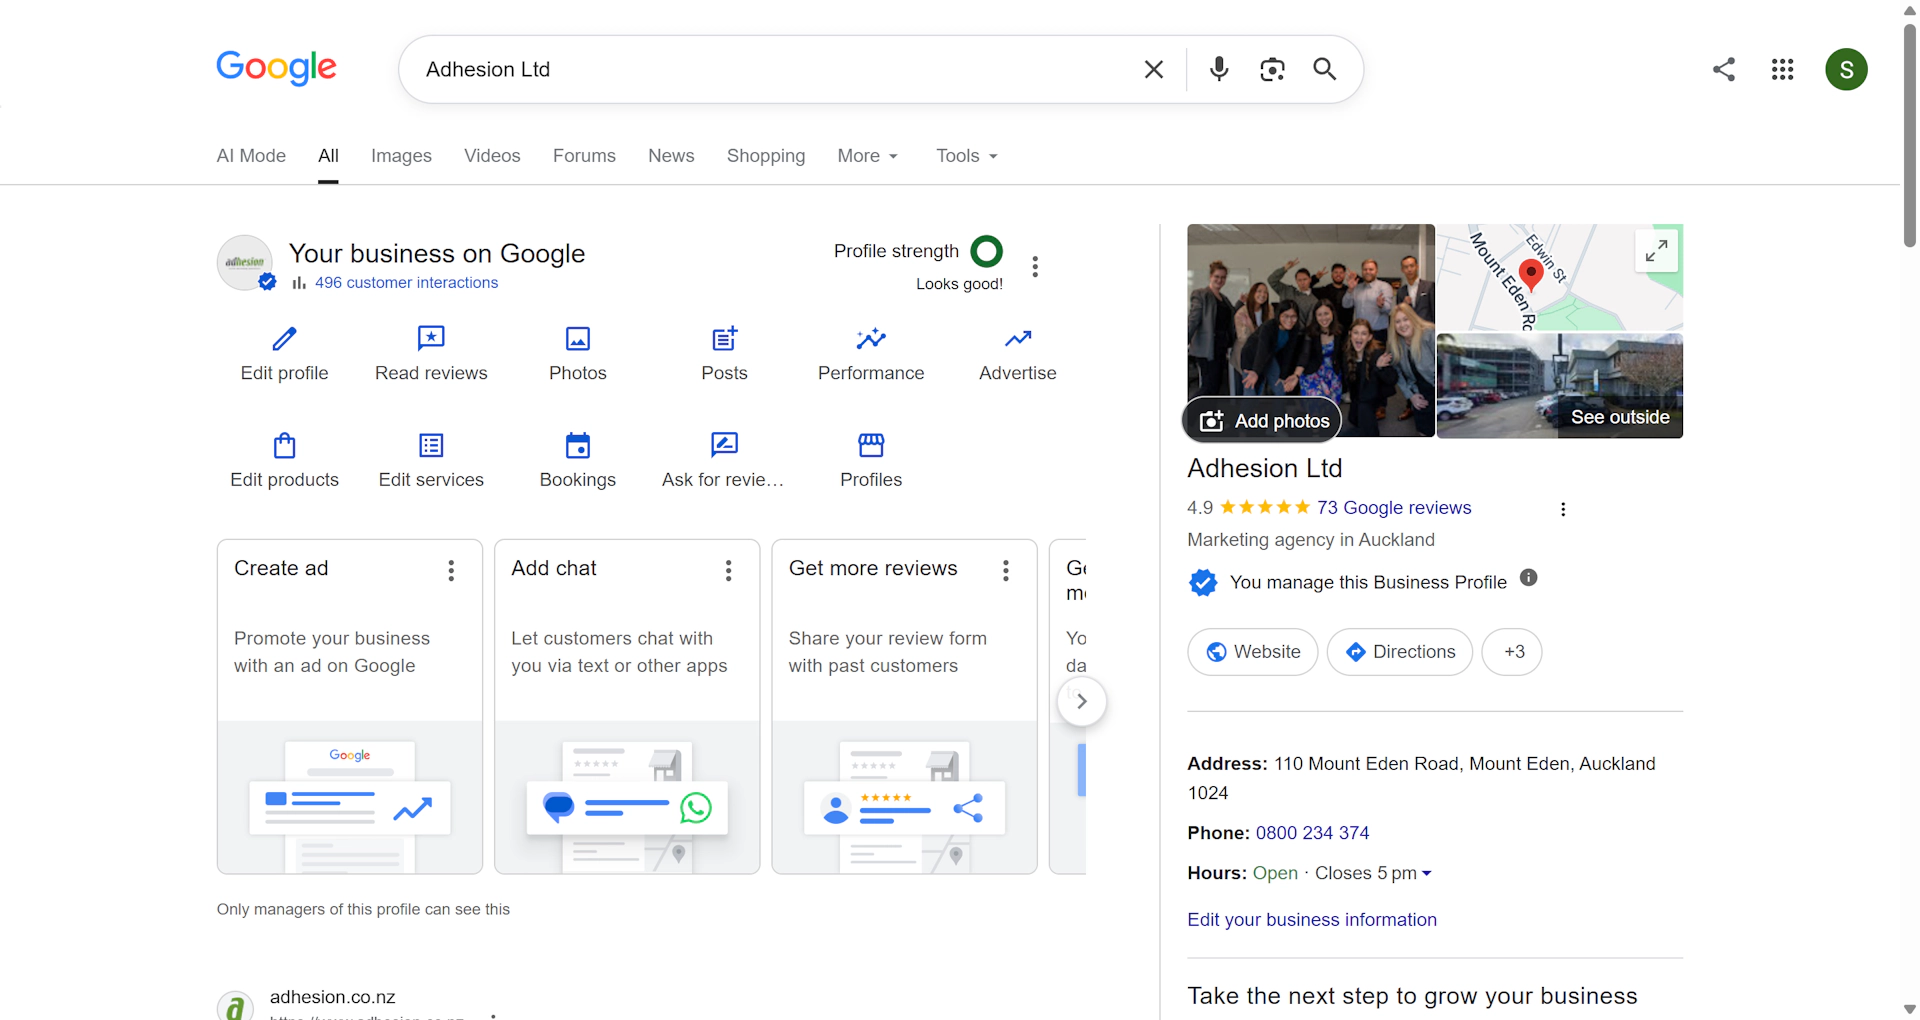
Task: Expand the Tools dropdown
Action: (966, 156)
